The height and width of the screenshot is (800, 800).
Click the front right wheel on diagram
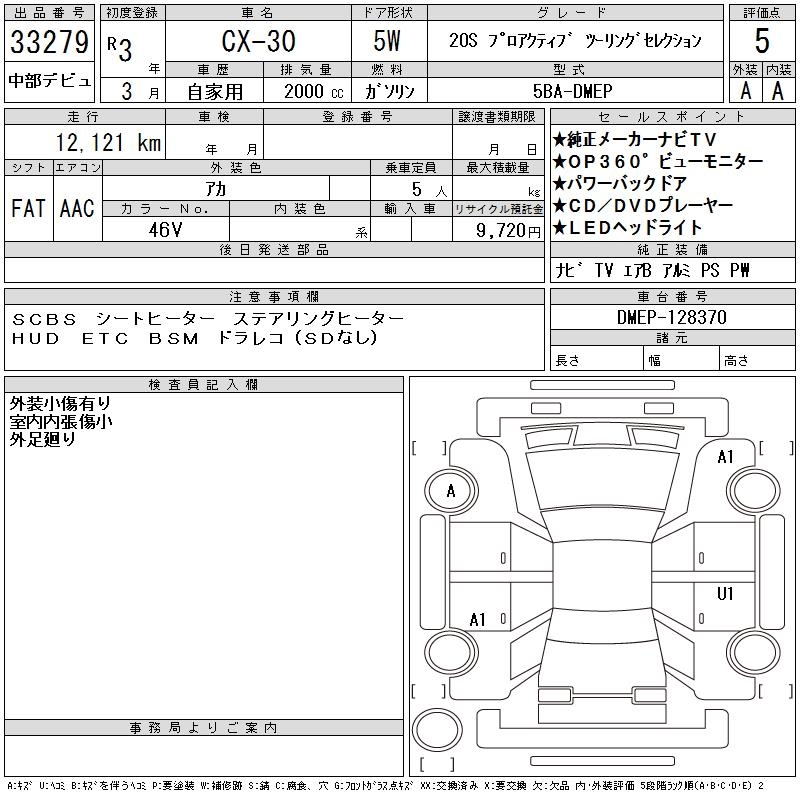click(x=753, y=491)
